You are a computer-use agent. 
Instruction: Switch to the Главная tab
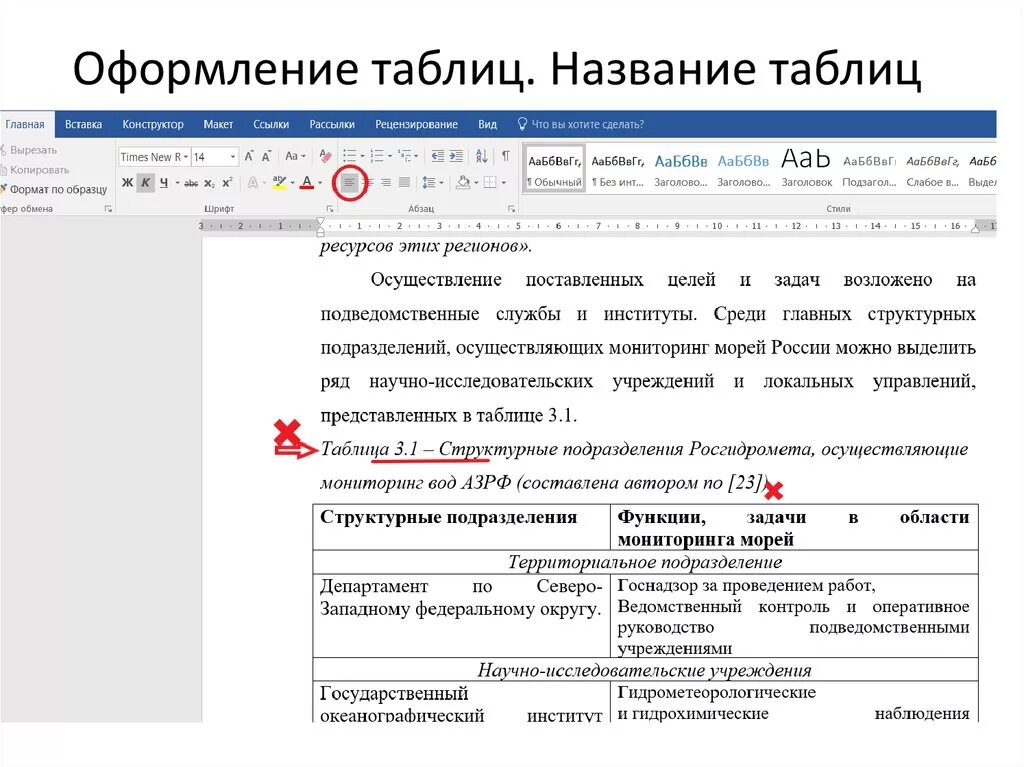(x=25, y=124)
